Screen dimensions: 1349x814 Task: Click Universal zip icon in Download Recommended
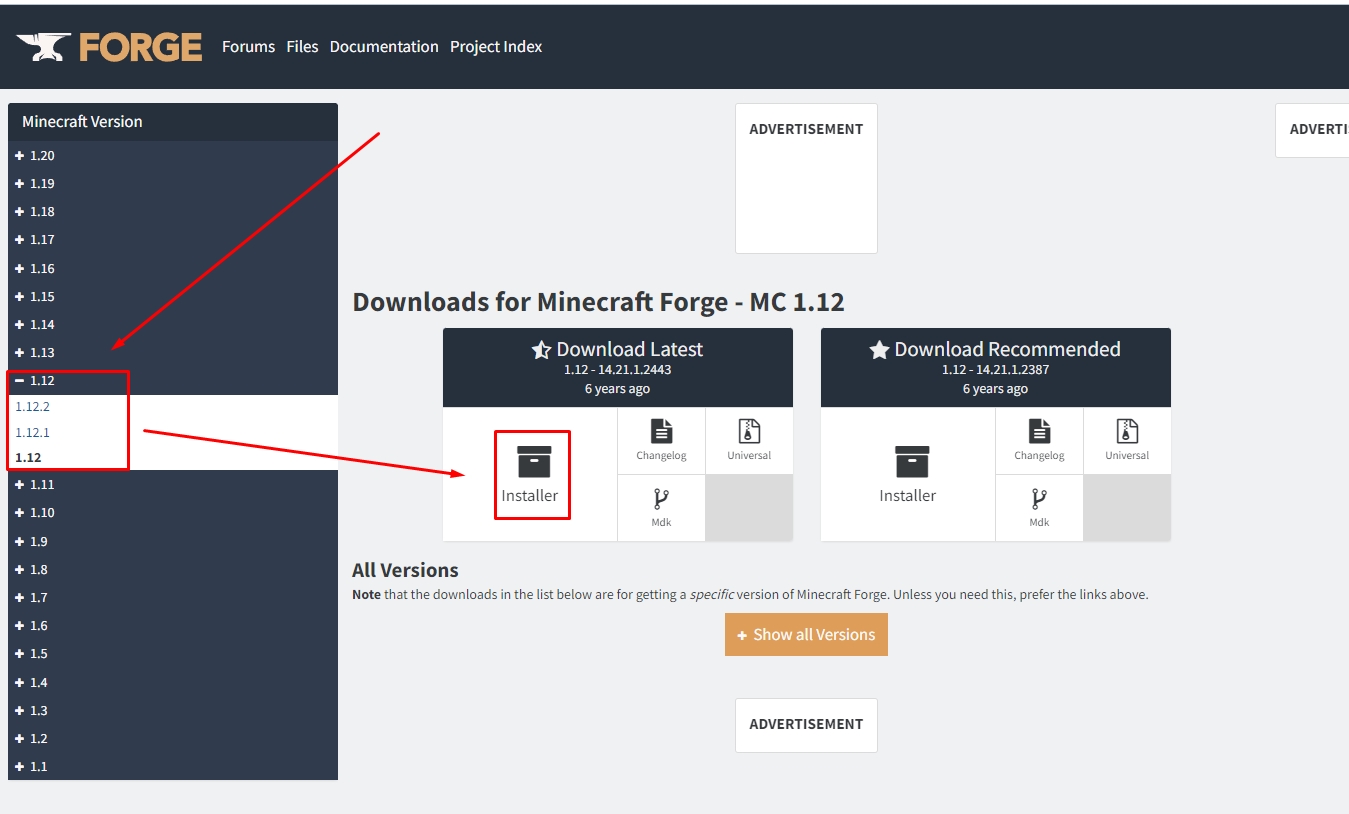coord(1127,431)
